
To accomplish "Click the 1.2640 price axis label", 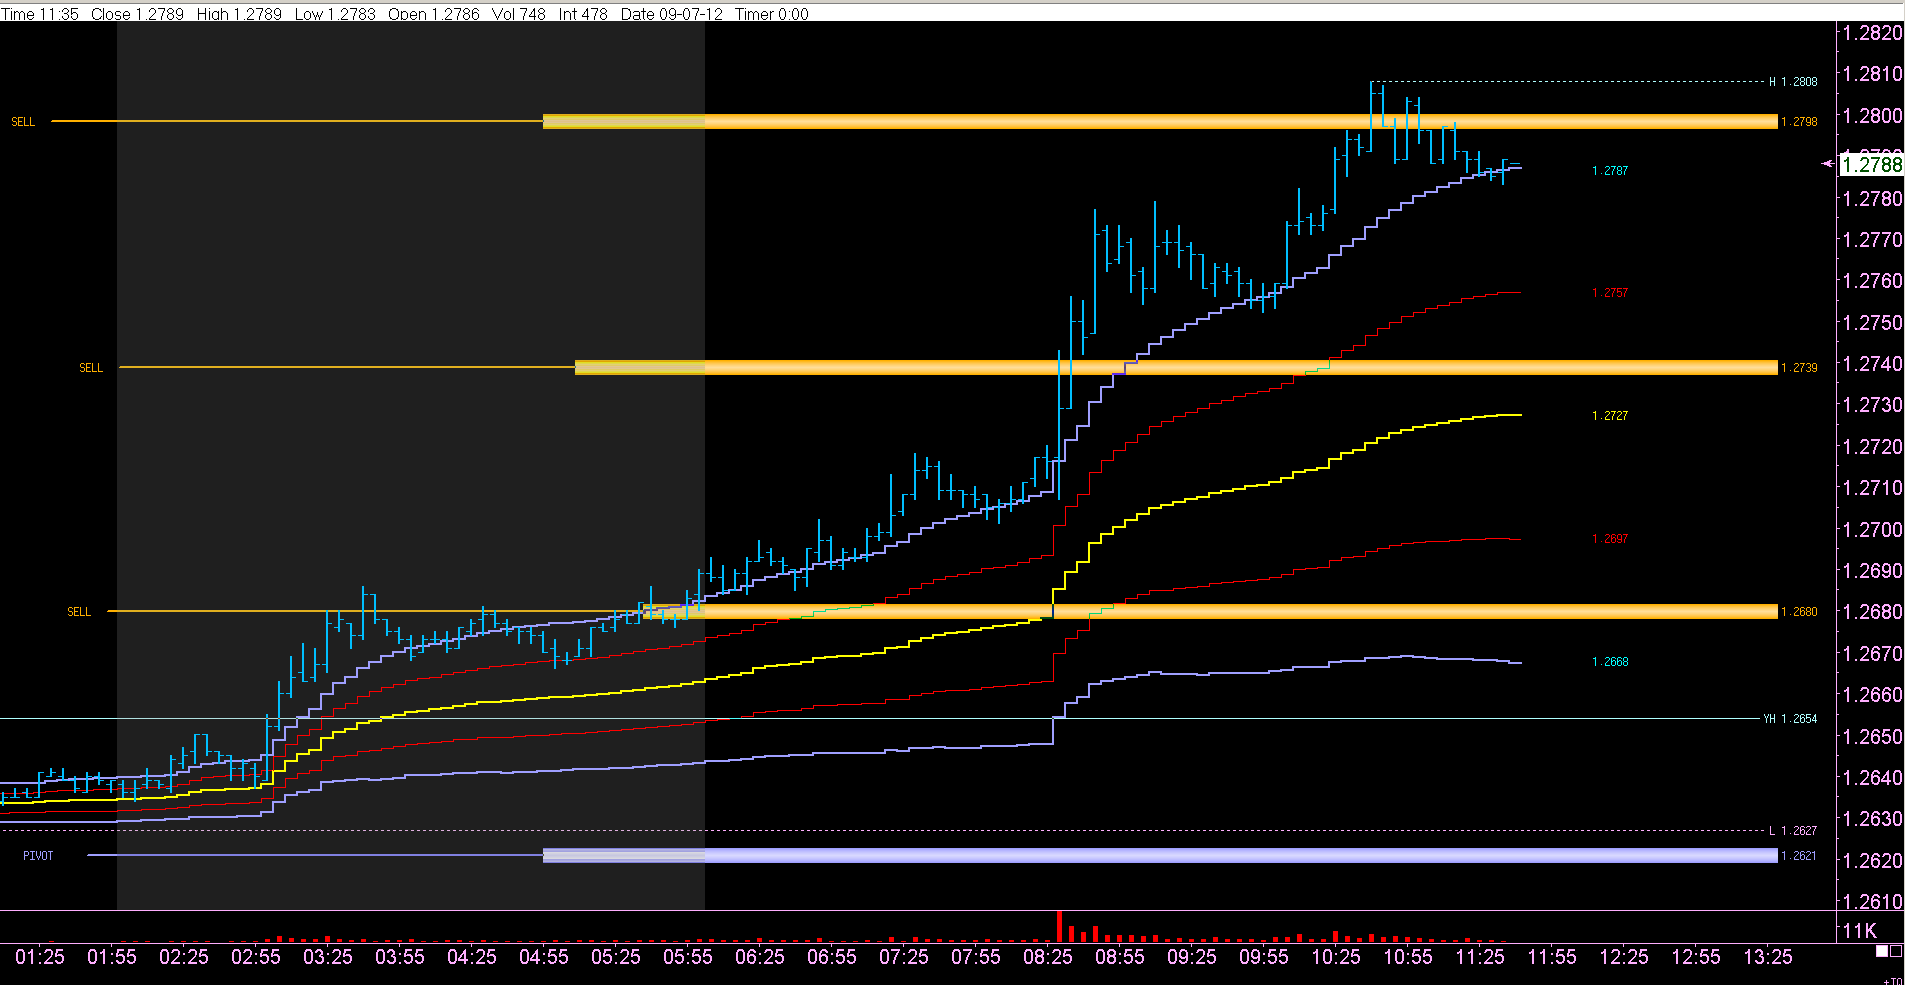I will [1872, 778].
